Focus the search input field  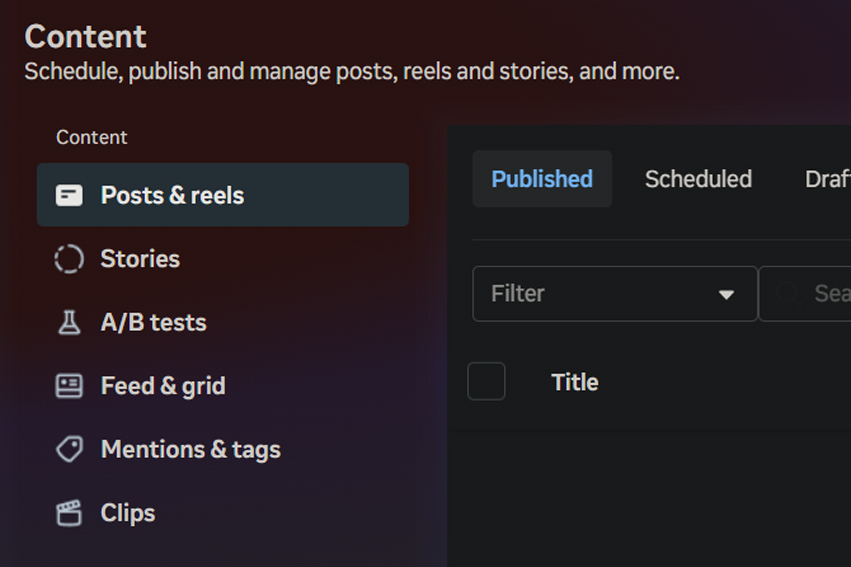click(x=830, y=294)
